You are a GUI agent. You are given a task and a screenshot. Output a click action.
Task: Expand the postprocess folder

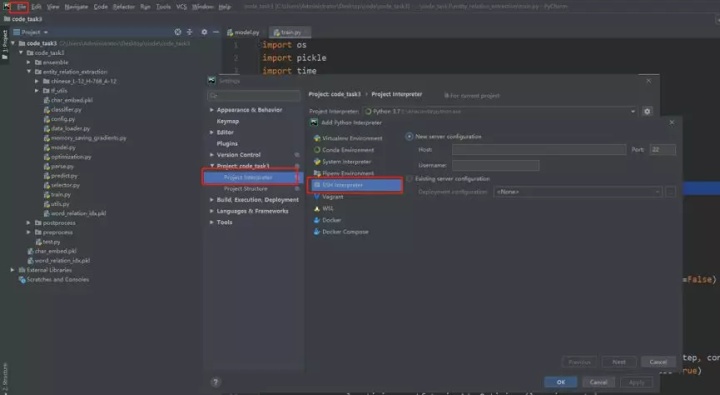pos(29,223)
